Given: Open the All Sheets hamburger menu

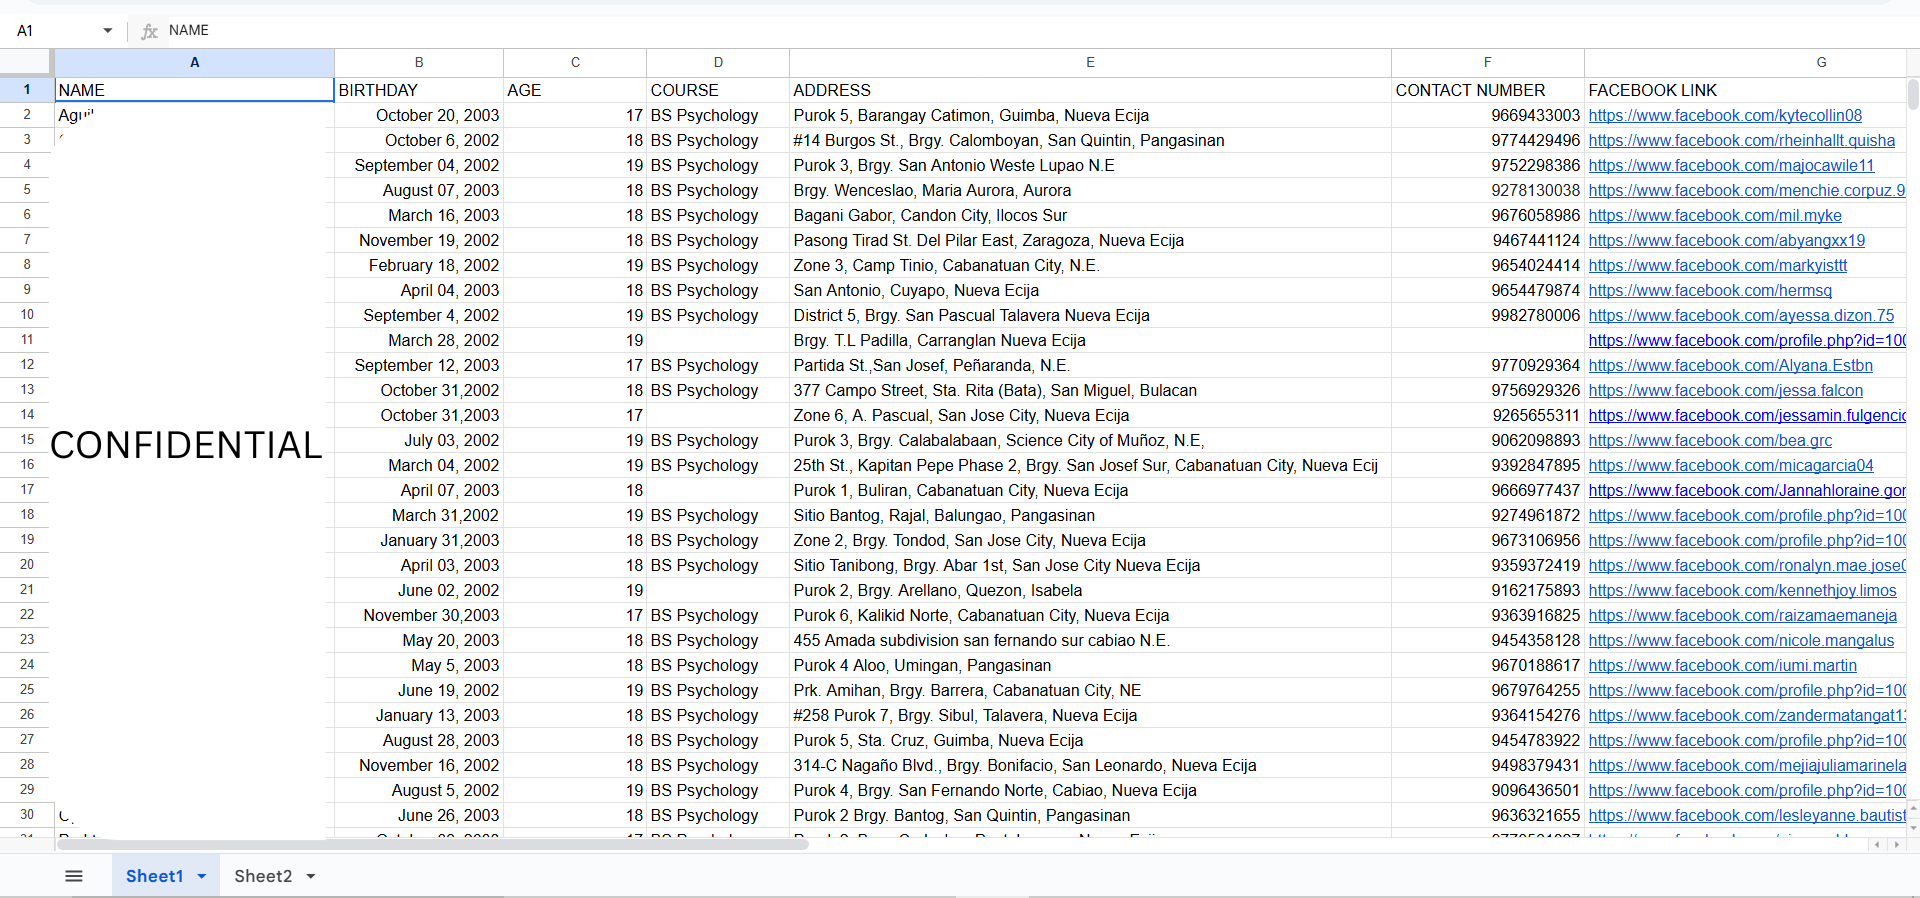Looking at the screenshot, I should click(74, 876).
